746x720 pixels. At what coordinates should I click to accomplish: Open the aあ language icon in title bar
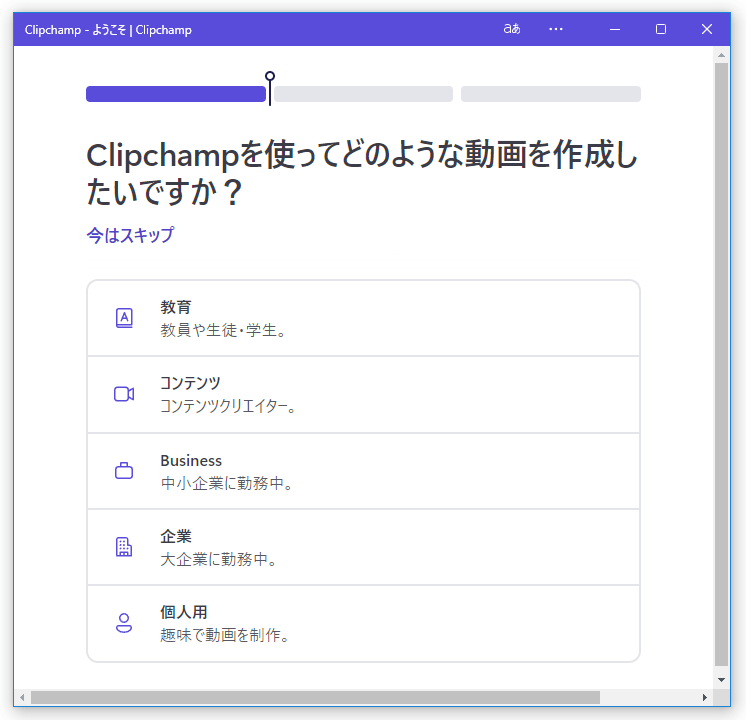coord(512,29)
